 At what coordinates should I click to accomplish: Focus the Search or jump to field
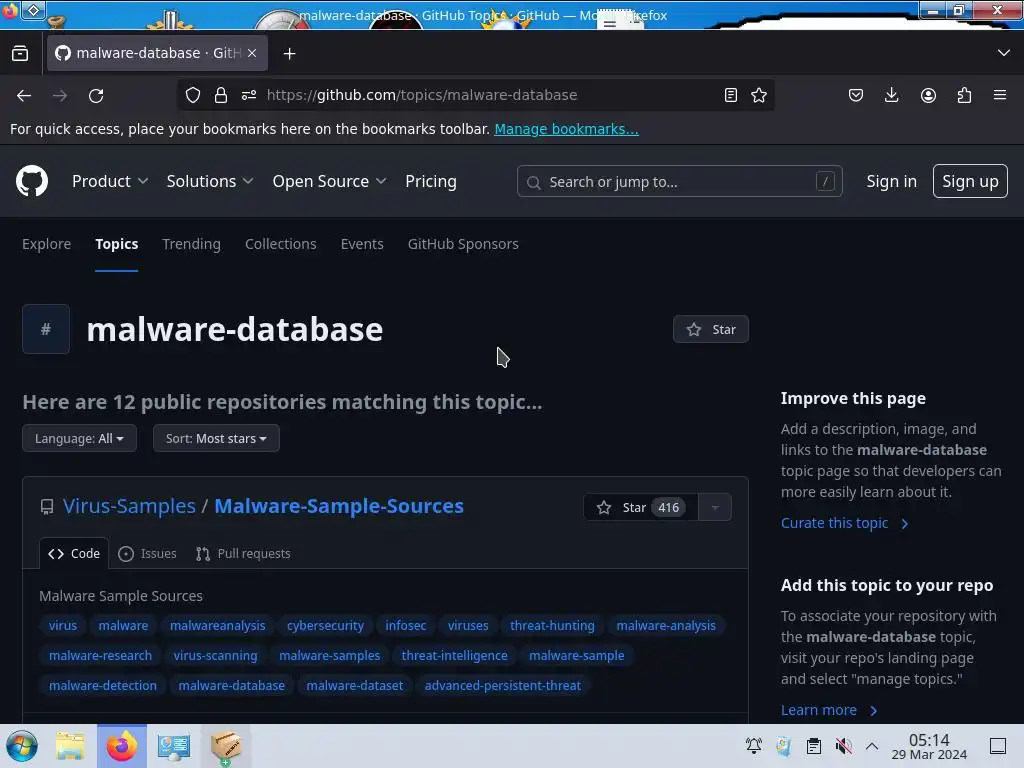tap(679, 182)
